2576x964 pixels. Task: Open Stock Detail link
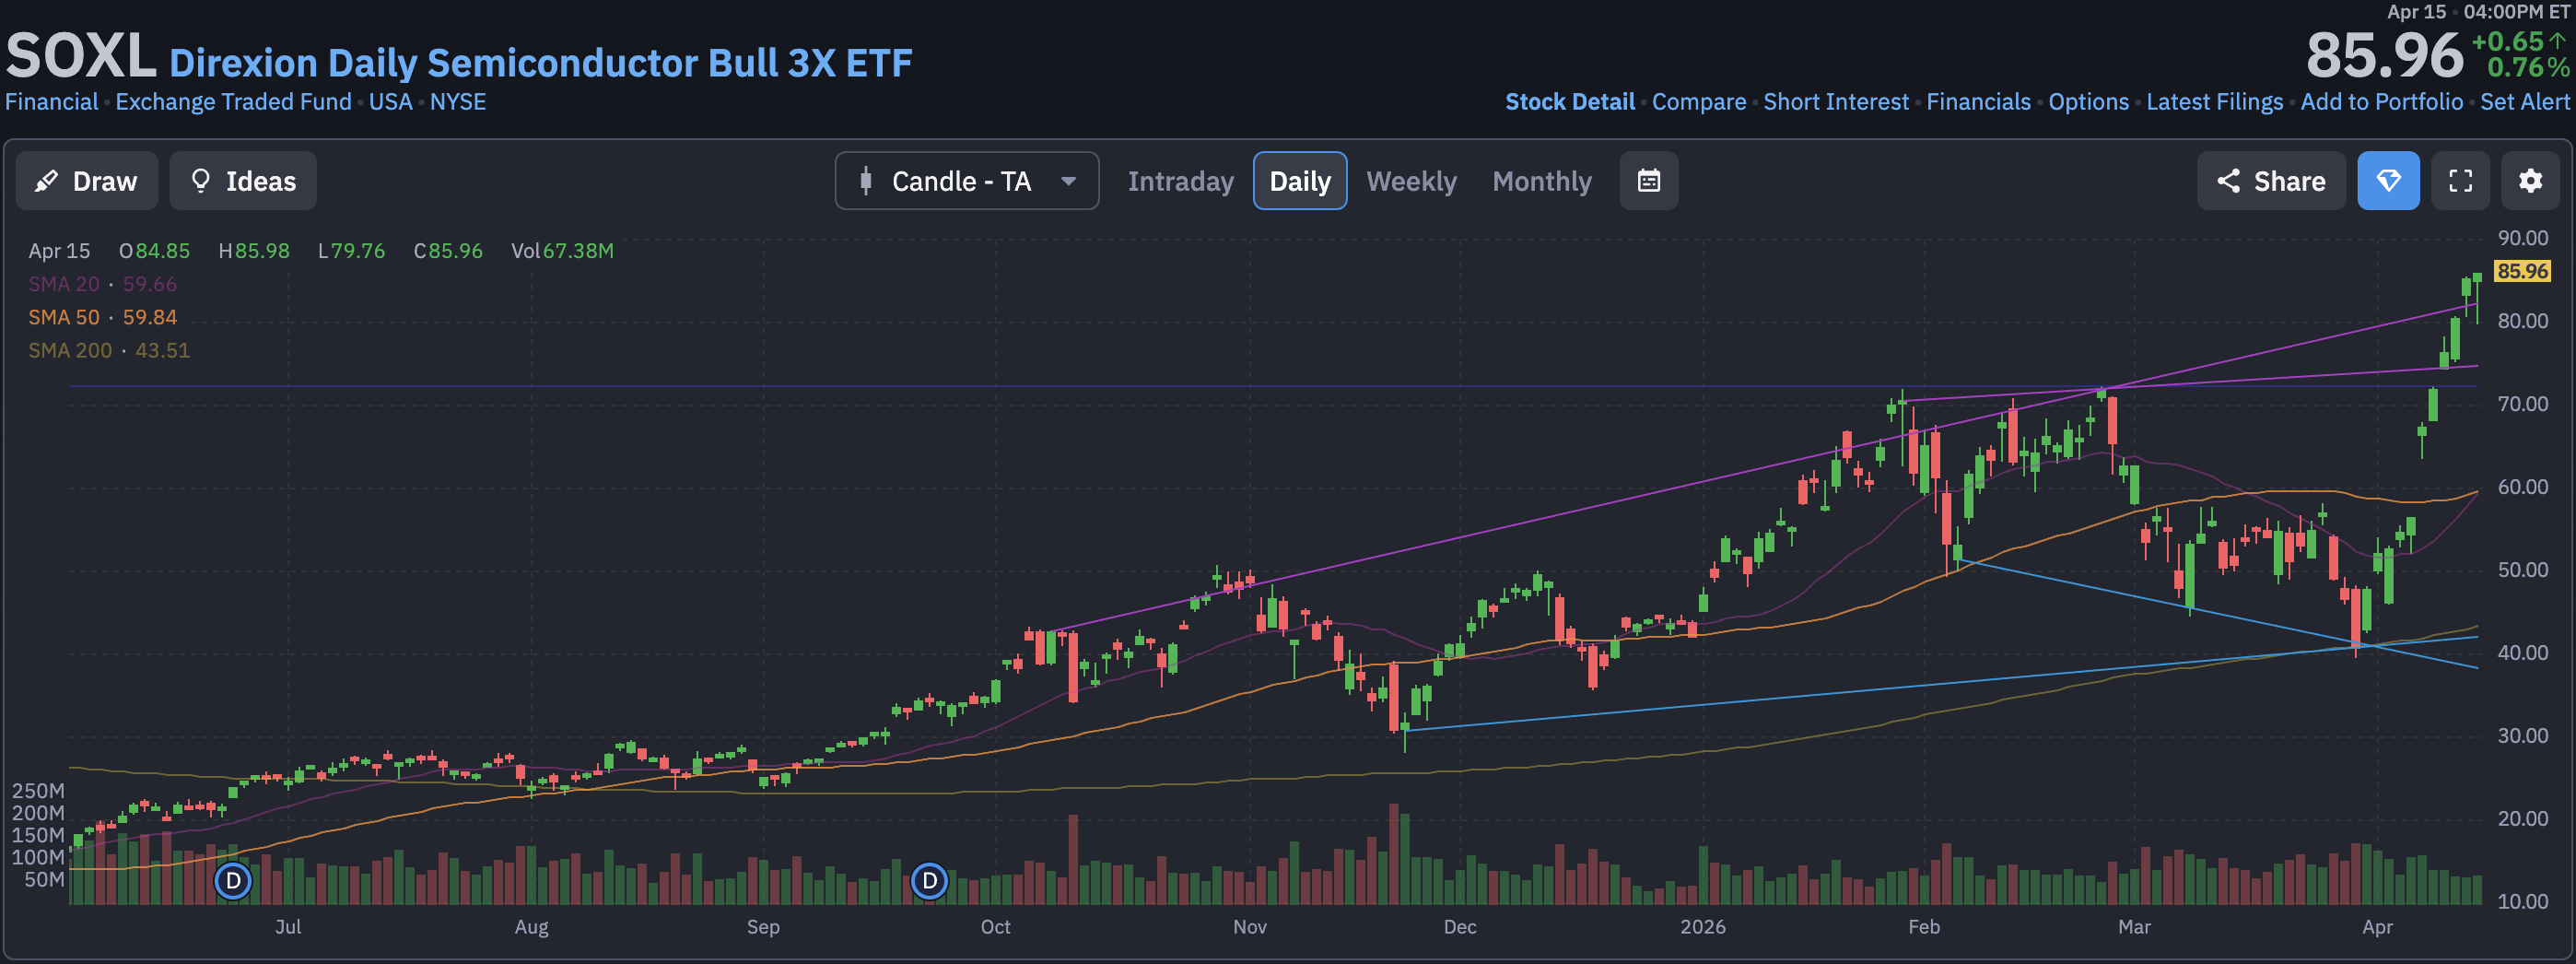point(1570,102)
